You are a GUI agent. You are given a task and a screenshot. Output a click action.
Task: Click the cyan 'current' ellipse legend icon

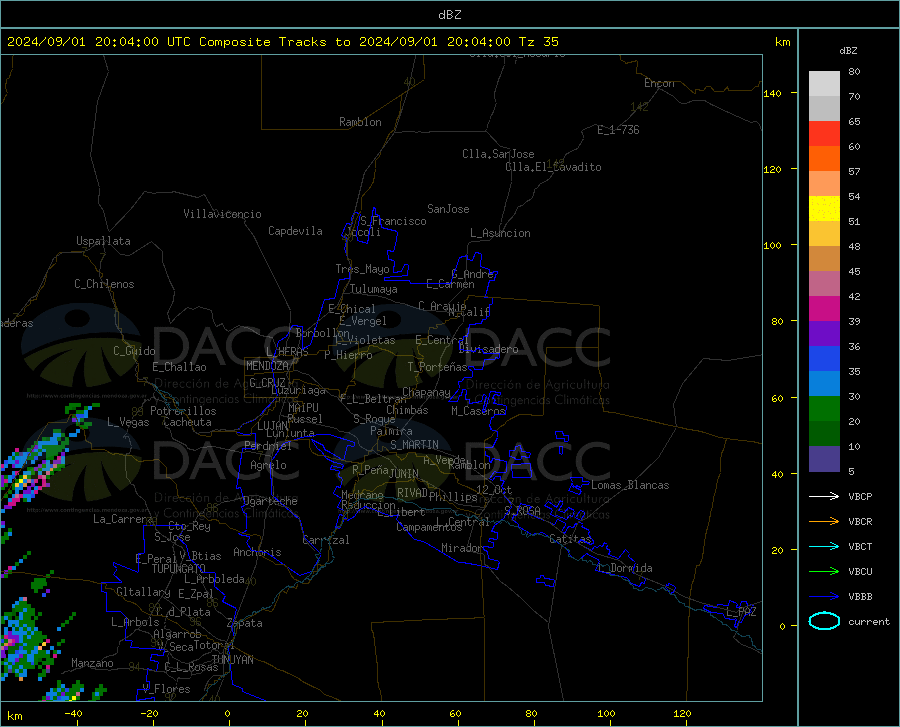[824, 621]
